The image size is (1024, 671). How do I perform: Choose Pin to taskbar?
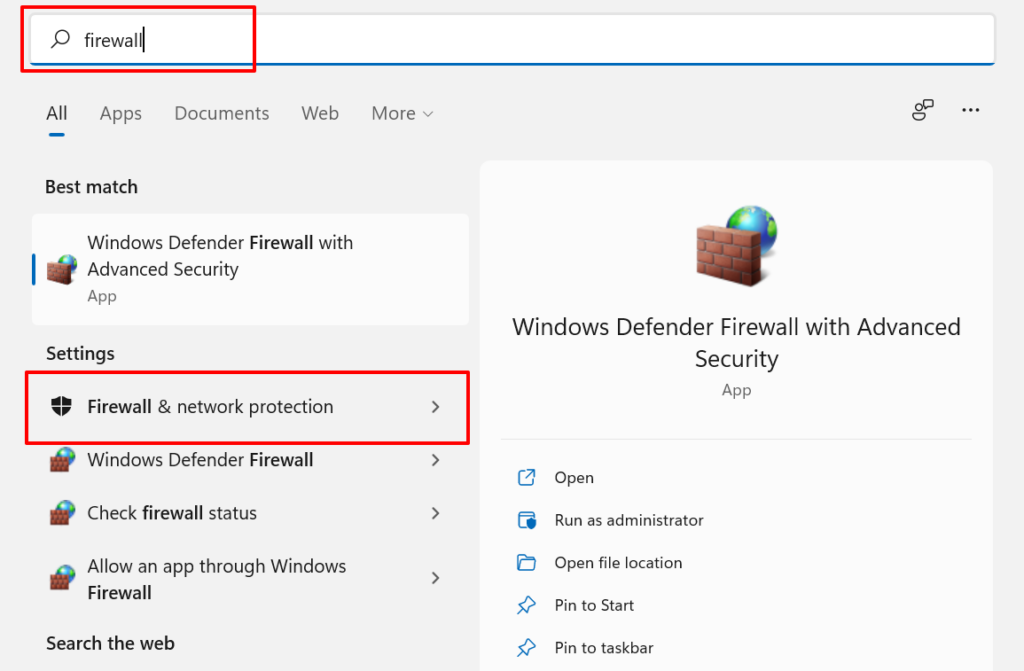[604, 647]
